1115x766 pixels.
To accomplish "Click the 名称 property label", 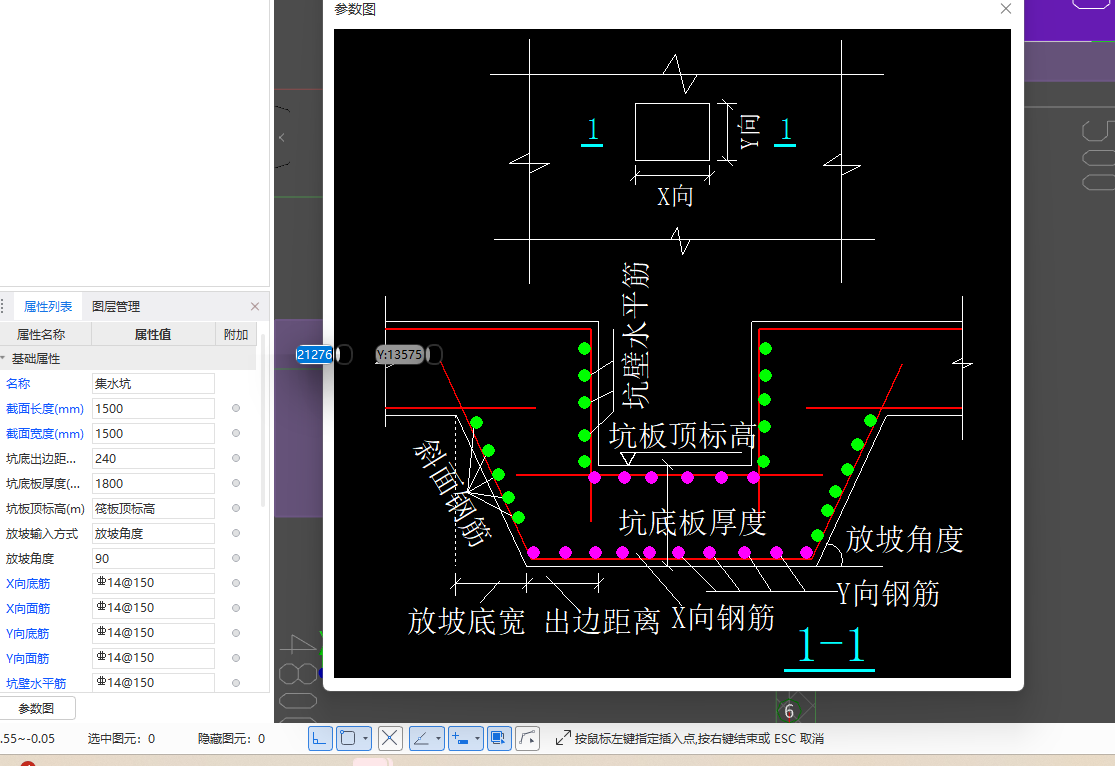I will [x=18, y=383].
